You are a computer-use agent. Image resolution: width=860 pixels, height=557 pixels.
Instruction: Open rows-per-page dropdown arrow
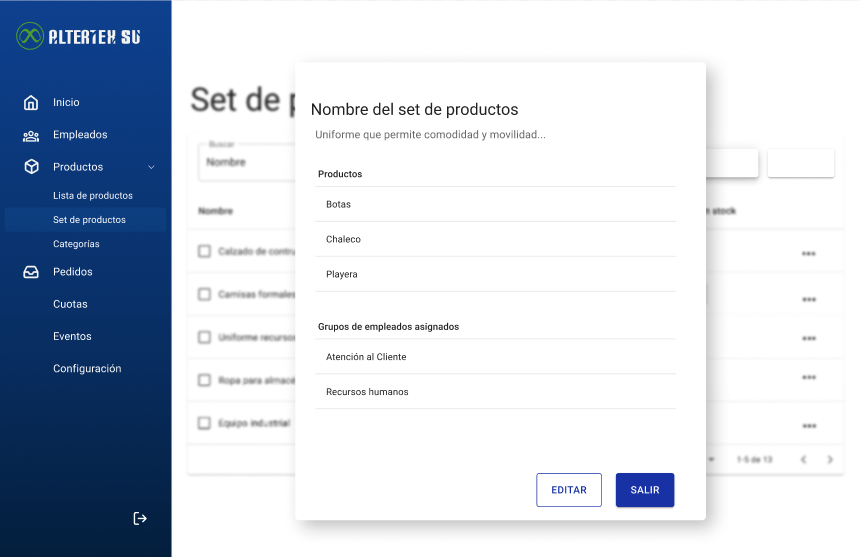(x=711, y=459)
